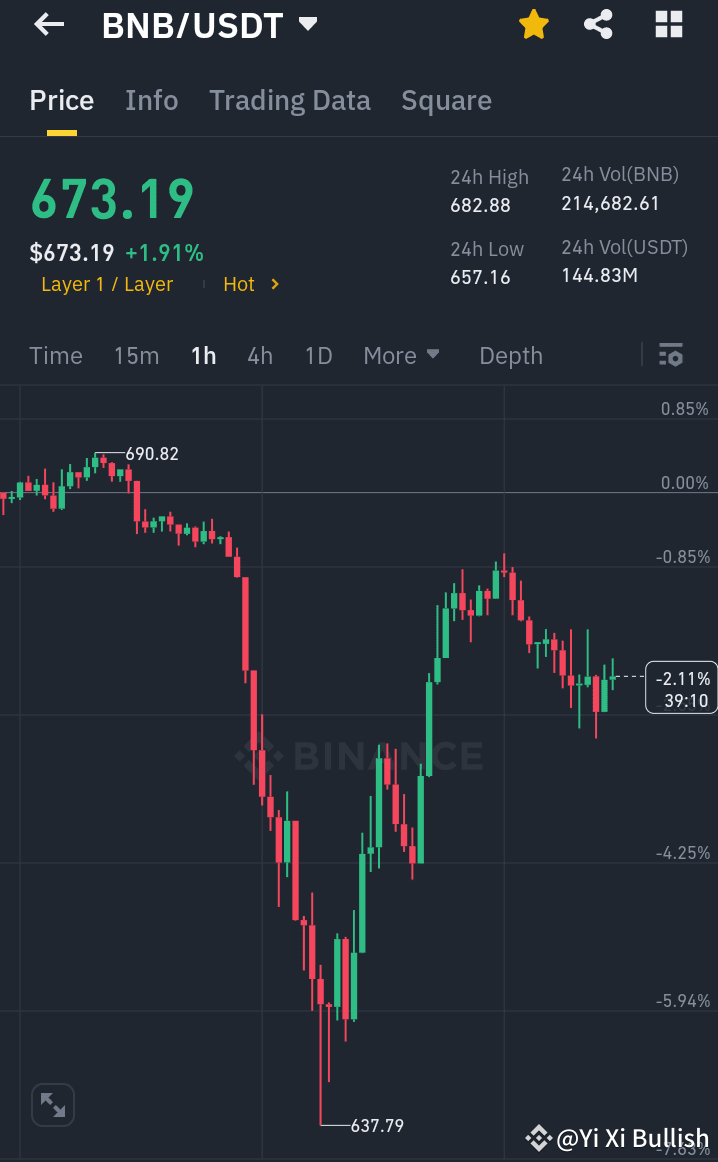
Task: Open the Depth view
Action: [510, 355]
